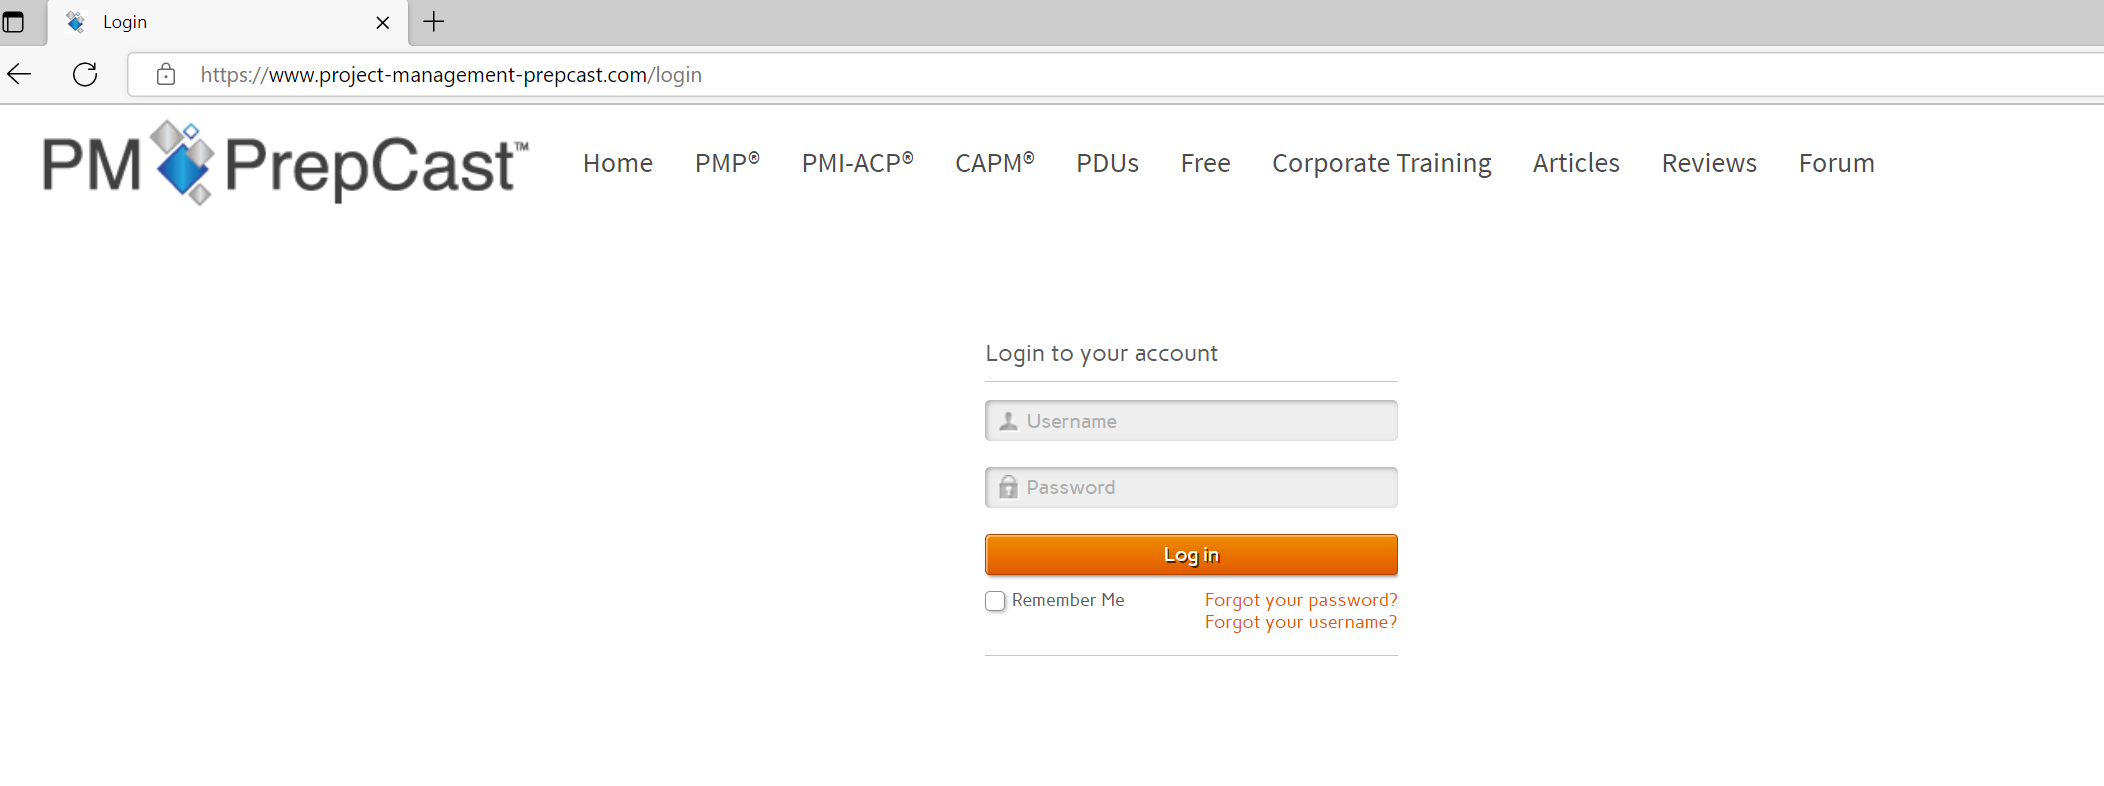Click the orange Log in button
This screenshot has width=2104, height=786.
pos(1191,555)
